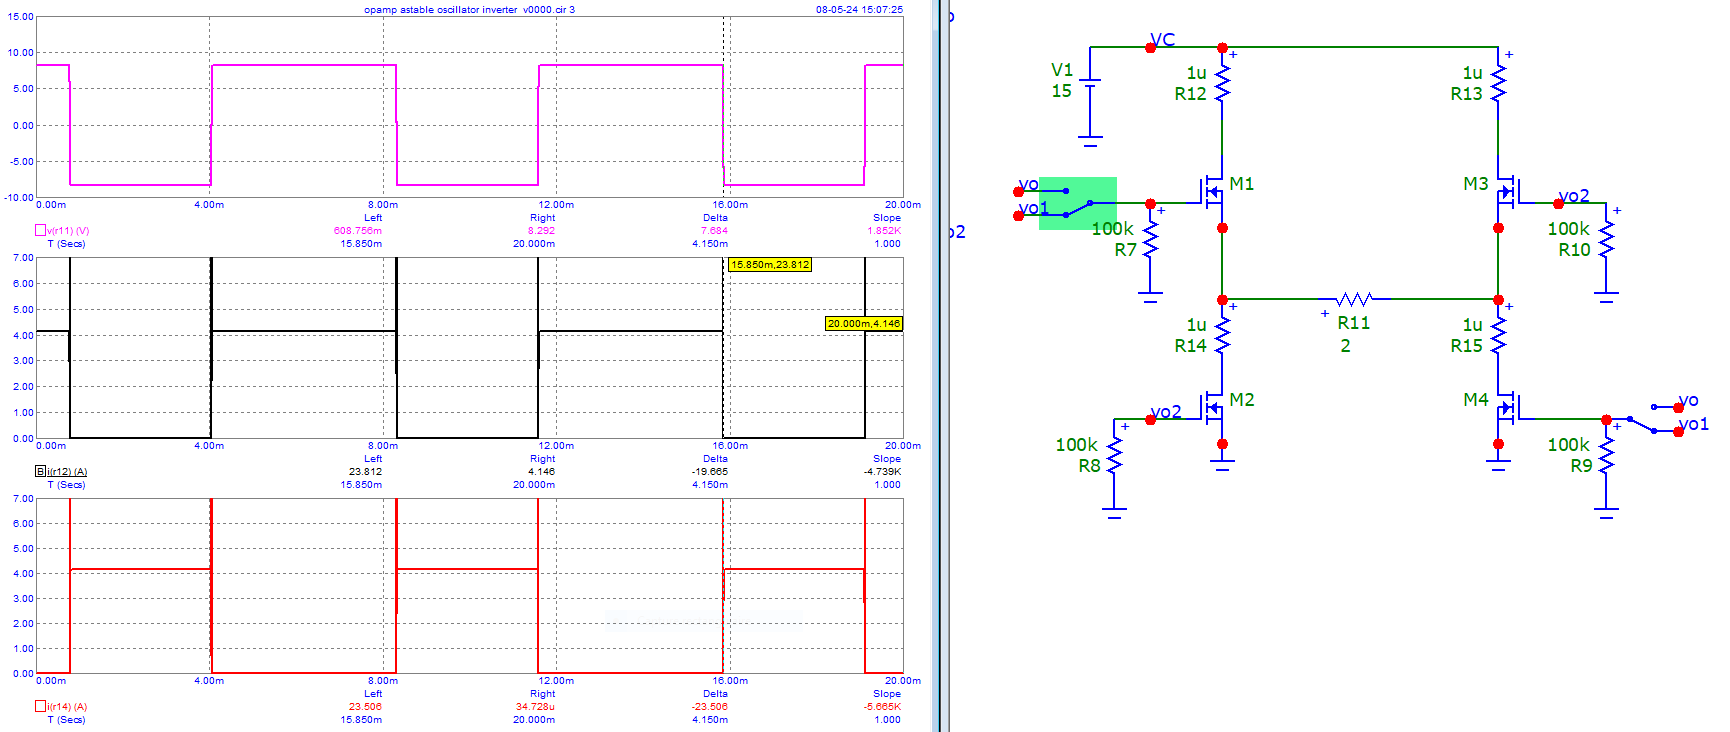This screenshot has width=1730, height=732.
Task: Click ground symbol below R7
Action: (x=1150, y=297)
